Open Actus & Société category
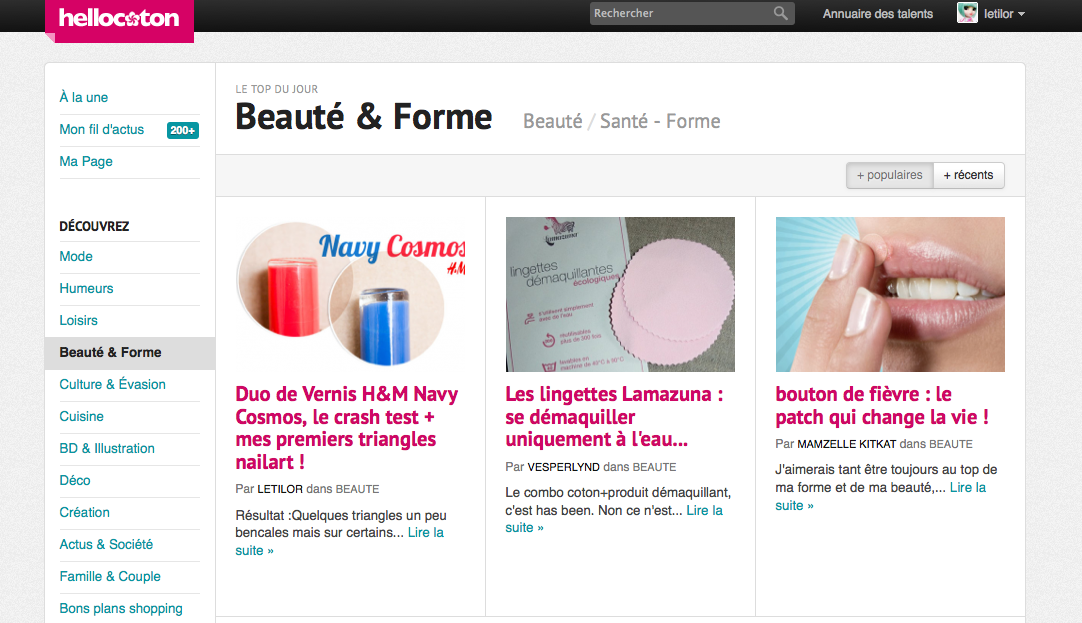The image size is (1082, 623). pyautogui.click(x=106, y=544)
